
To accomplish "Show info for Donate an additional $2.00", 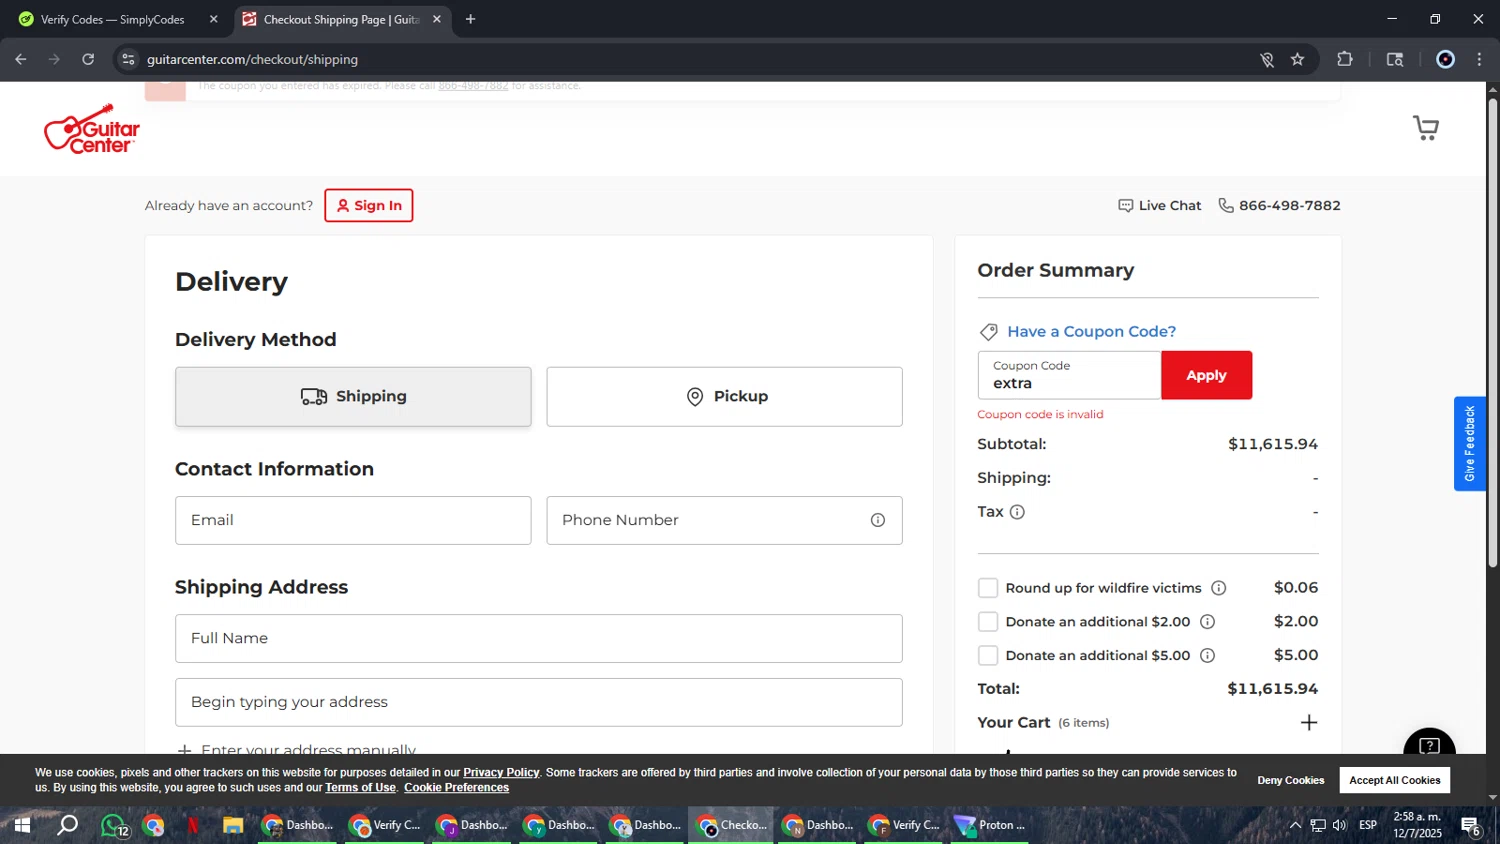I will tap(1208, 622).
